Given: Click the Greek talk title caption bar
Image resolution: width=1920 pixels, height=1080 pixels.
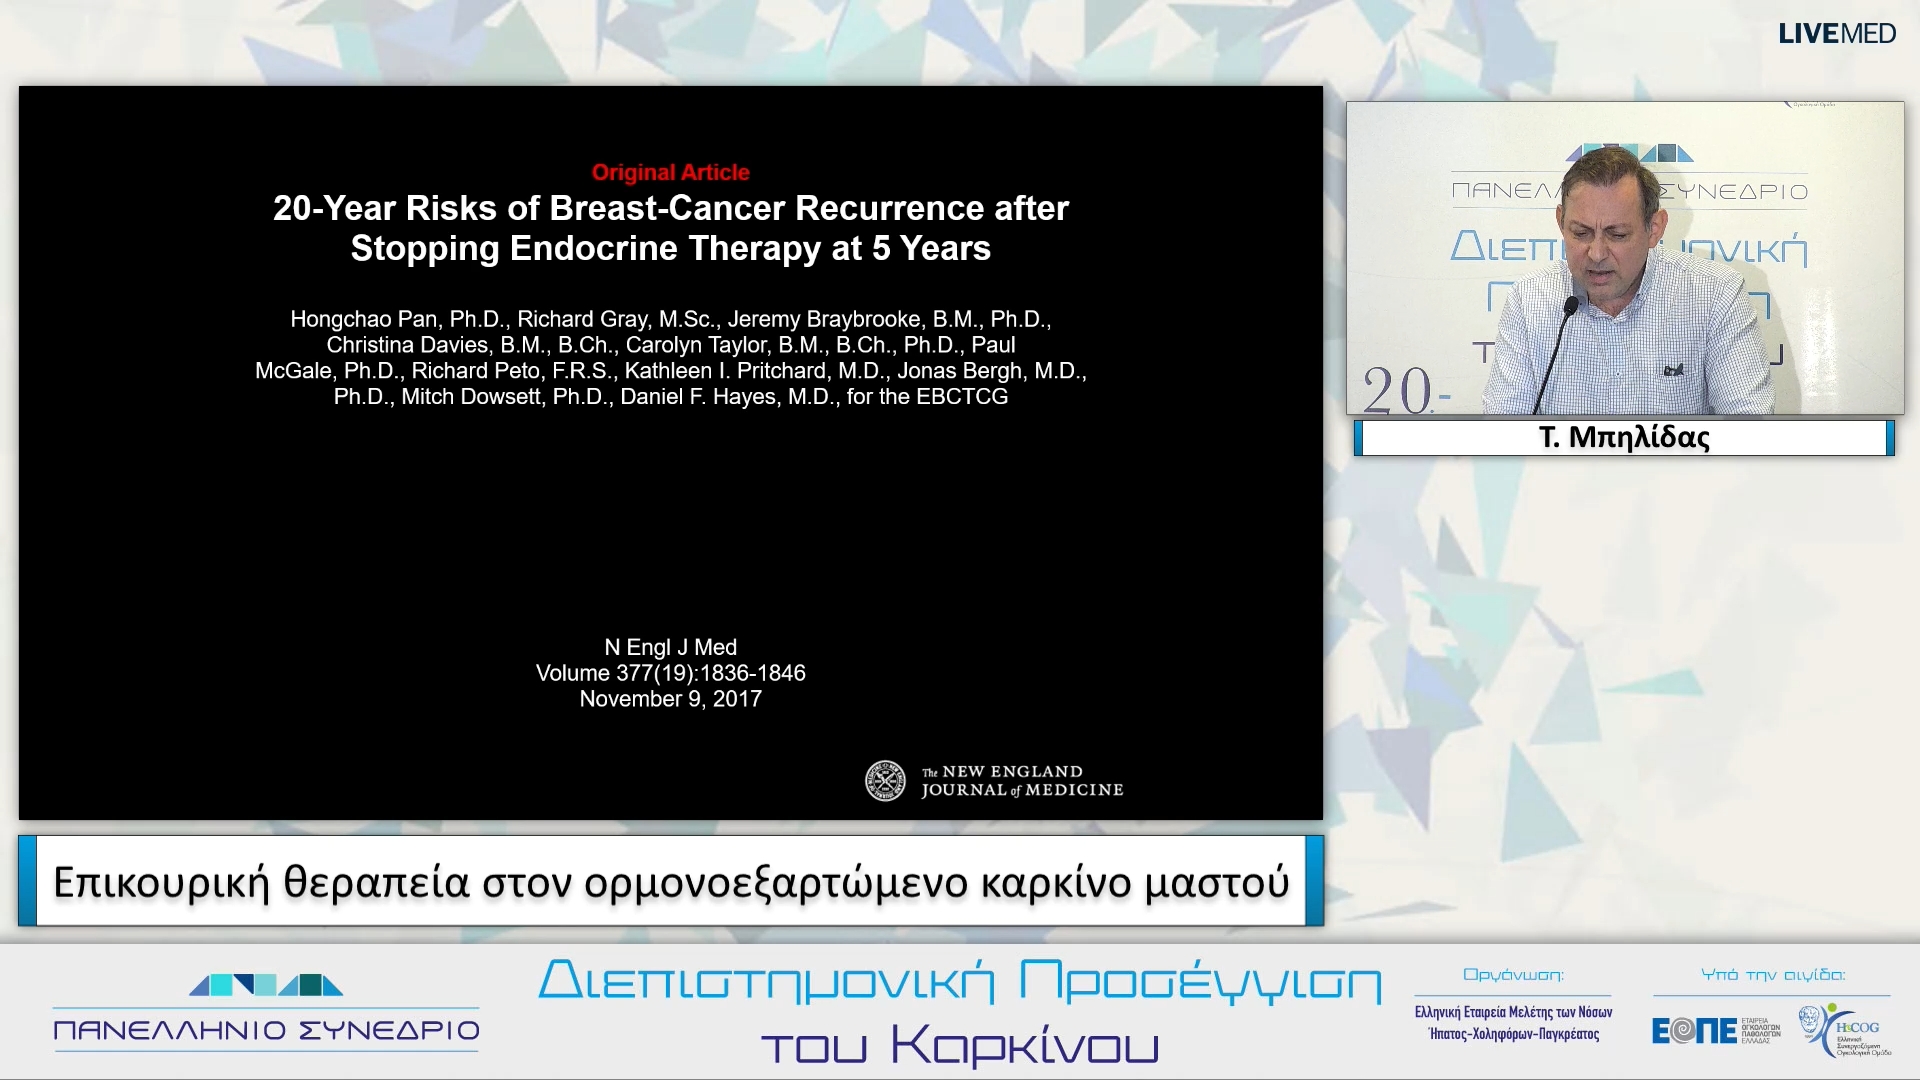Looking at the screenshot, I should coord(670,882).
